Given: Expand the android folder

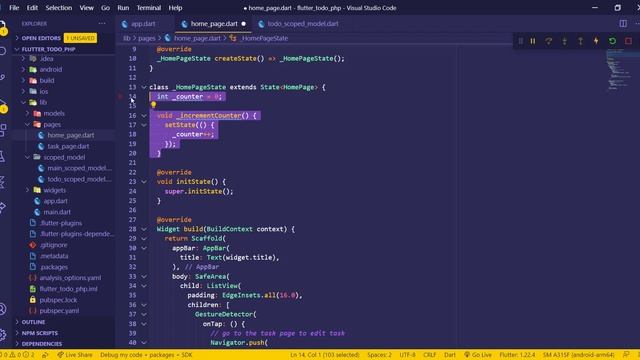Looking at the screenshot, I should pos(51,69).
